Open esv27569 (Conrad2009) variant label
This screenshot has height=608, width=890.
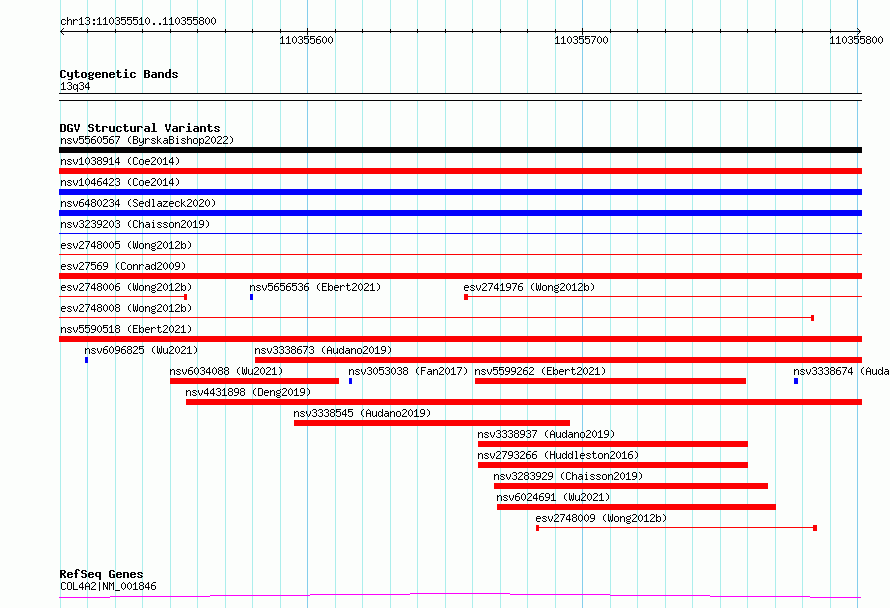click(x=123, y=266)
